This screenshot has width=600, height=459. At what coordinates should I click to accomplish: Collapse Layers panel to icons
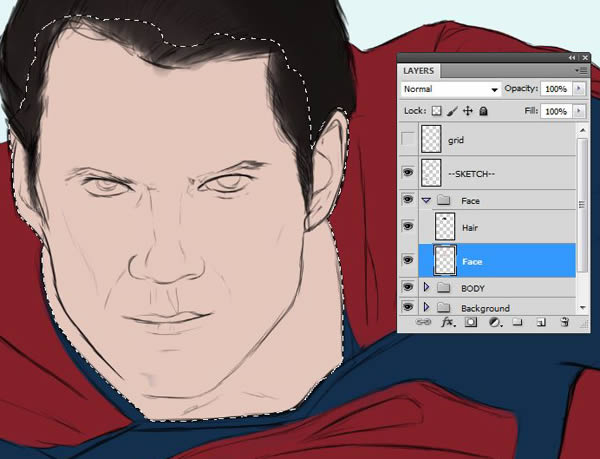point(572,58)
